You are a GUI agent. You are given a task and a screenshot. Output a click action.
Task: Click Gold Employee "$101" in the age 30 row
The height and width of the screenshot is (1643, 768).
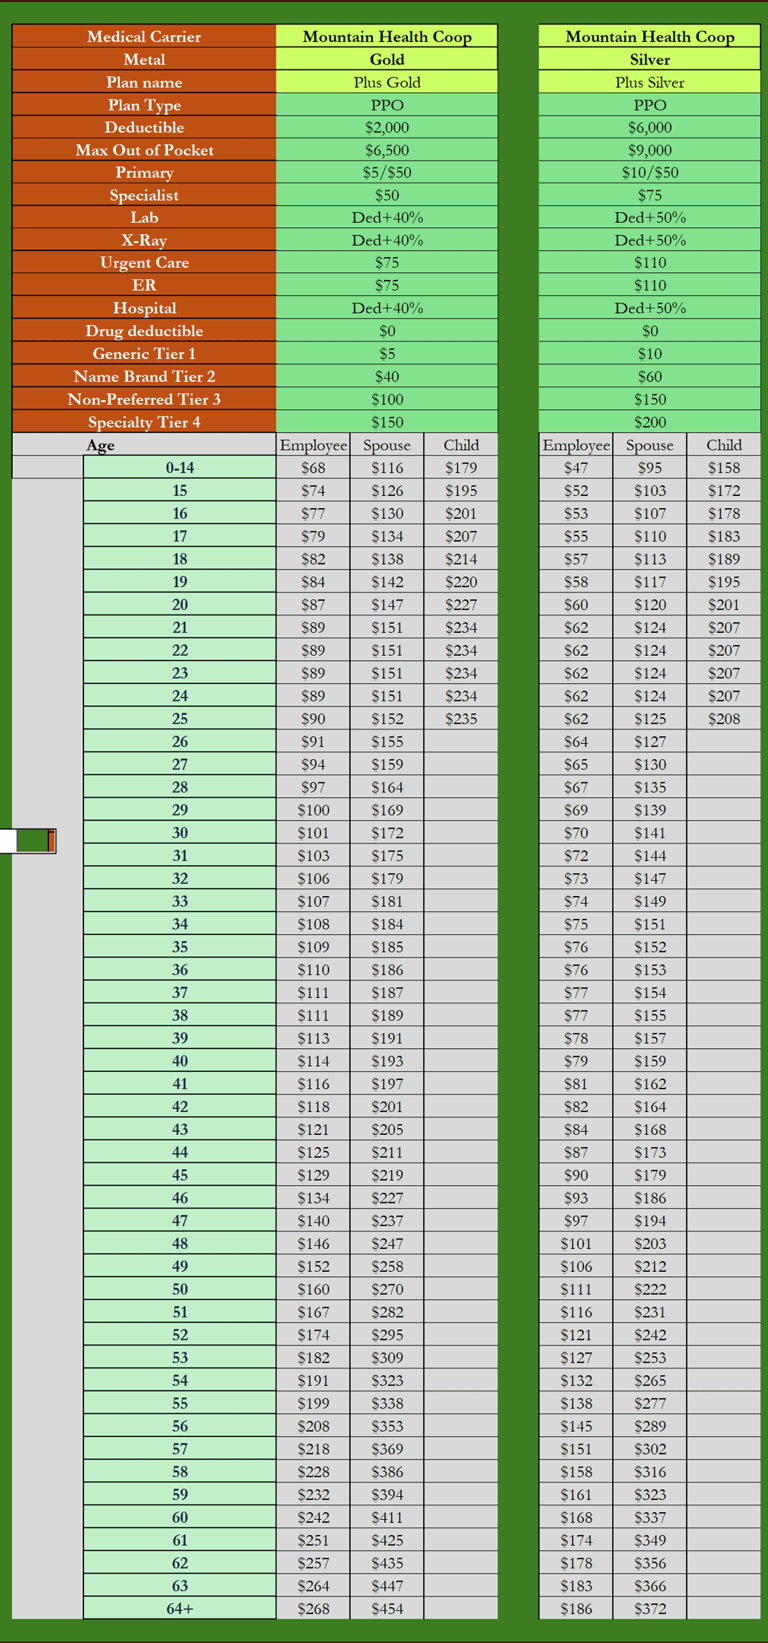(x=313, y=833)
